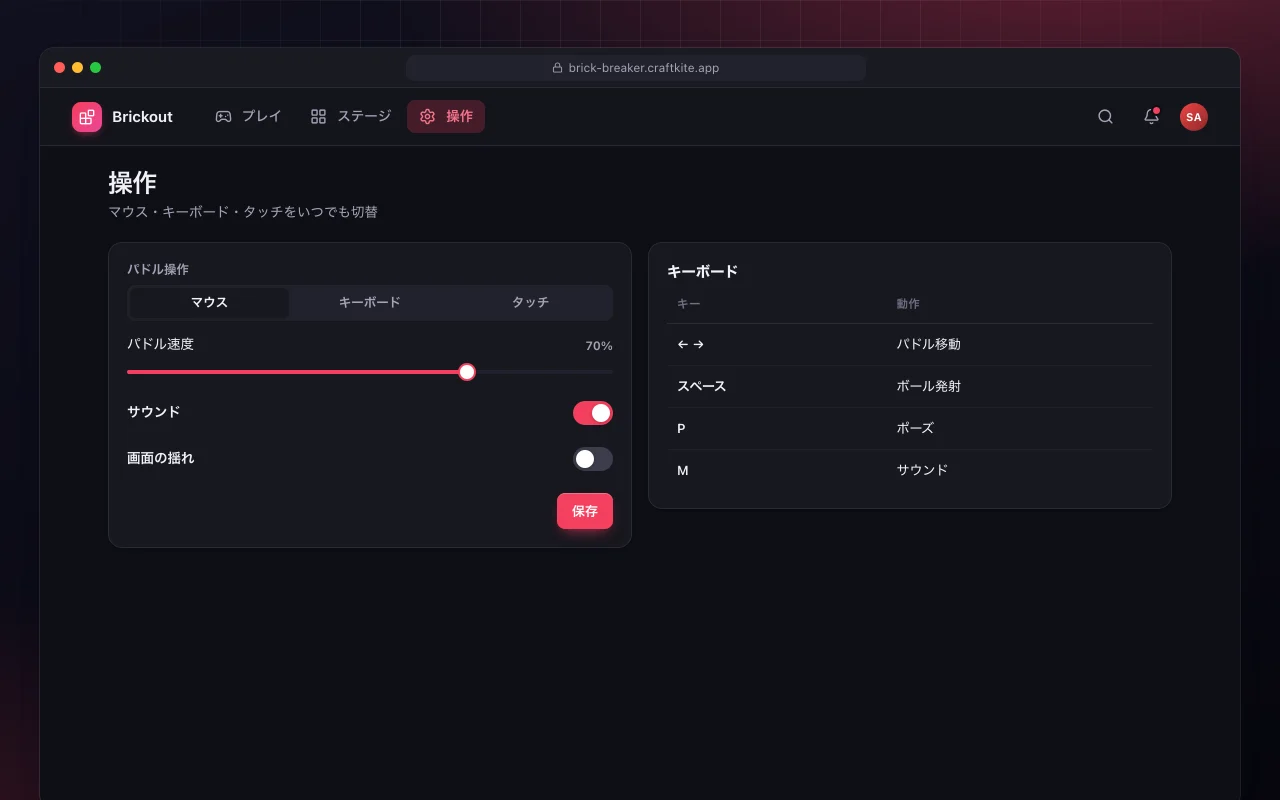
Task: Select マウス paddle control option
Action: 209,302
